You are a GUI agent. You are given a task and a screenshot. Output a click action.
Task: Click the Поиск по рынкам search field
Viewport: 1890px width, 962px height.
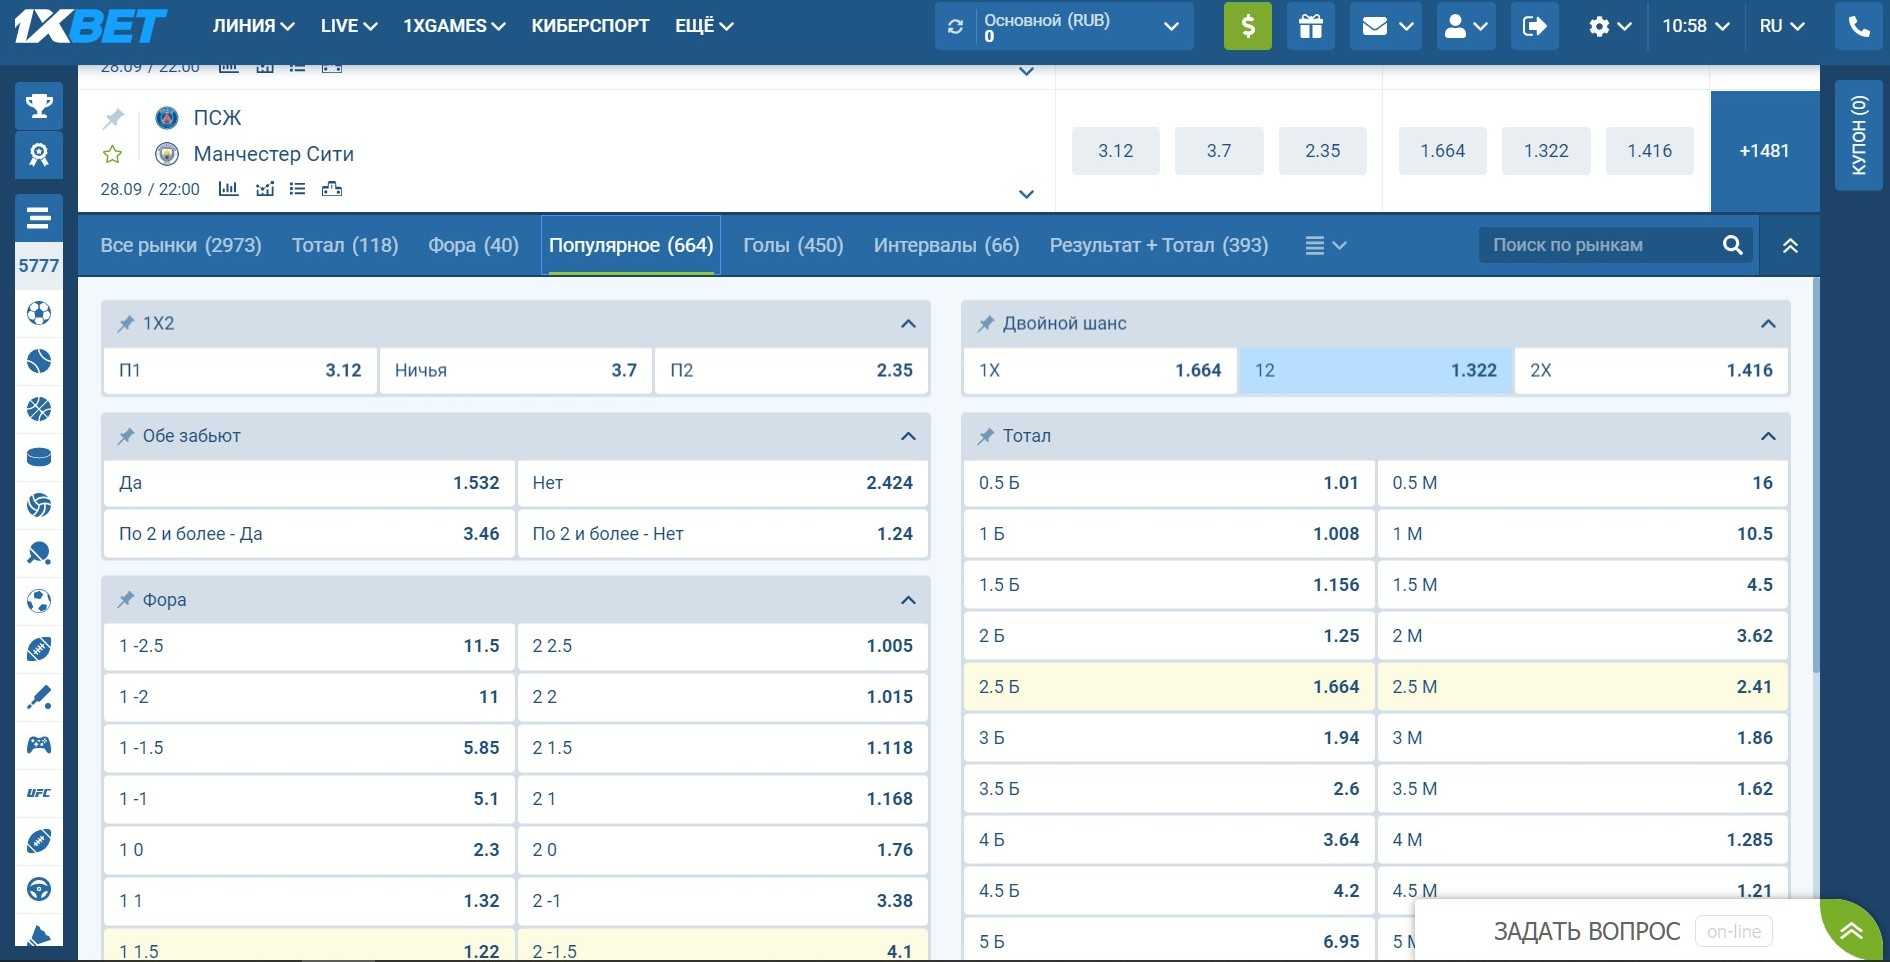click(1600, 245)
